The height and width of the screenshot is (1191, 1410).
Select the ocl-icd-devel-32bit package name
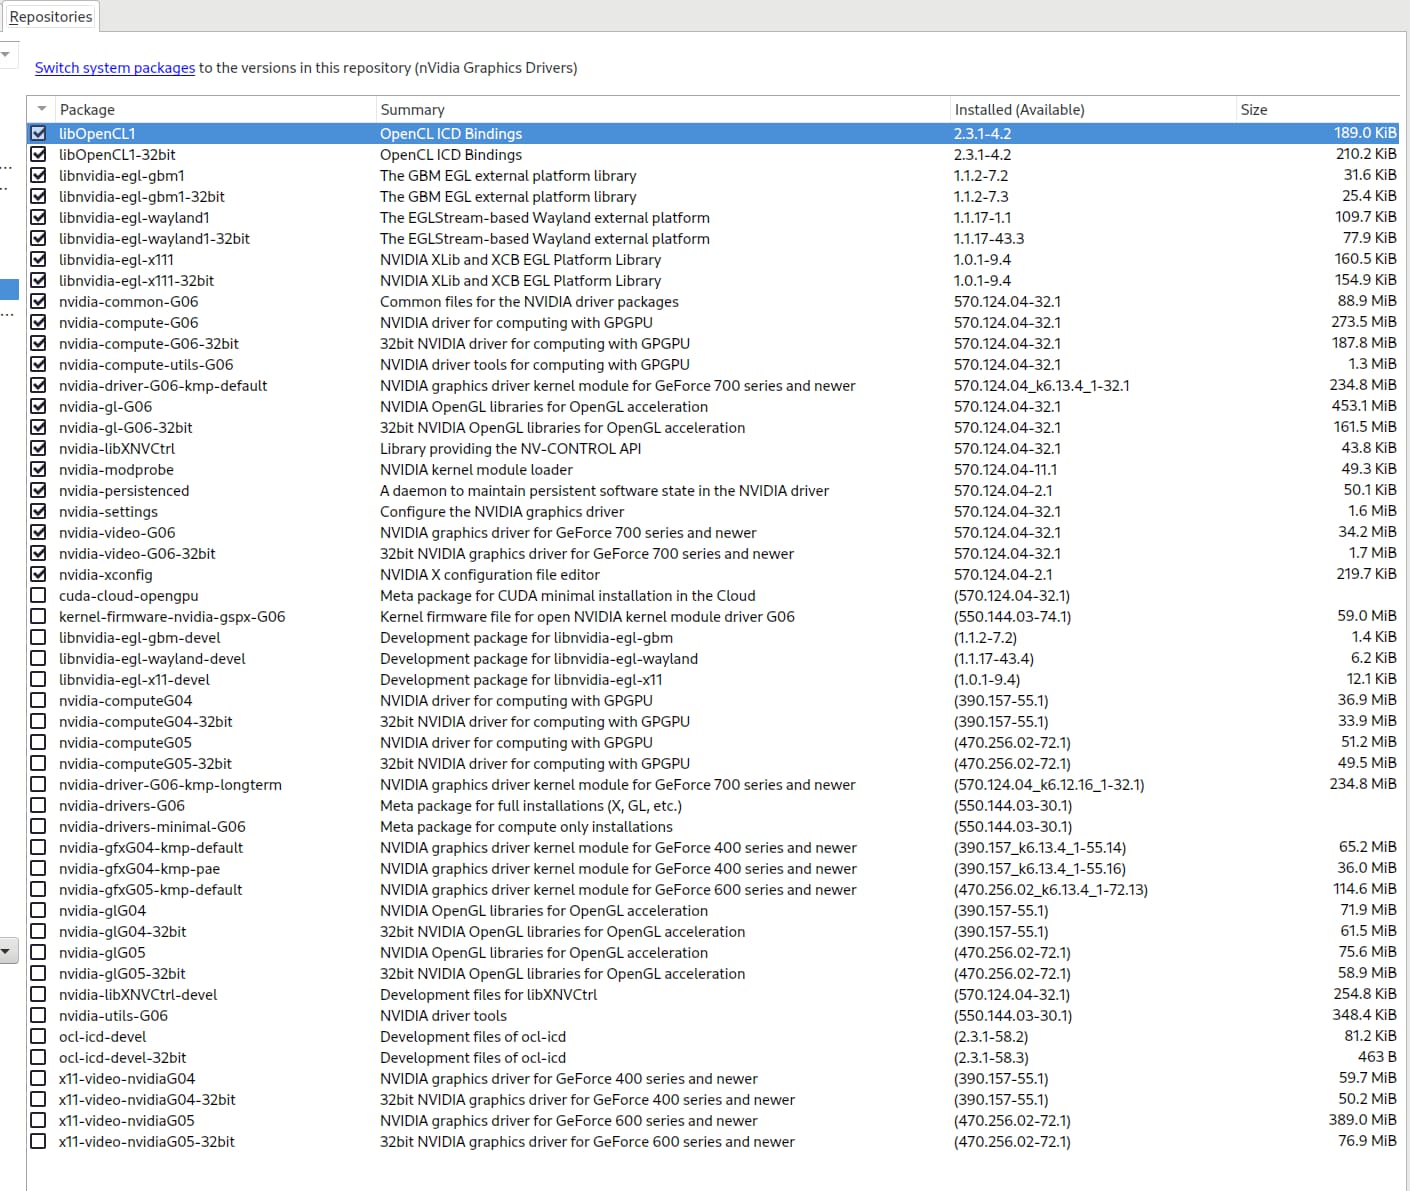[x=122, y=1057]
